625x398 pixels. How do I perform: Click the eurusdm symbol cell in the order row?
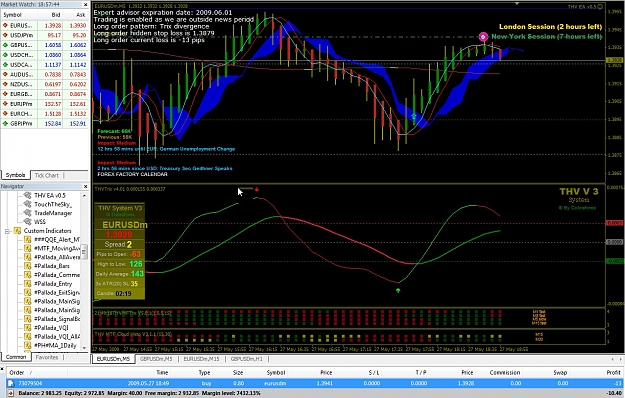(275, 383)
